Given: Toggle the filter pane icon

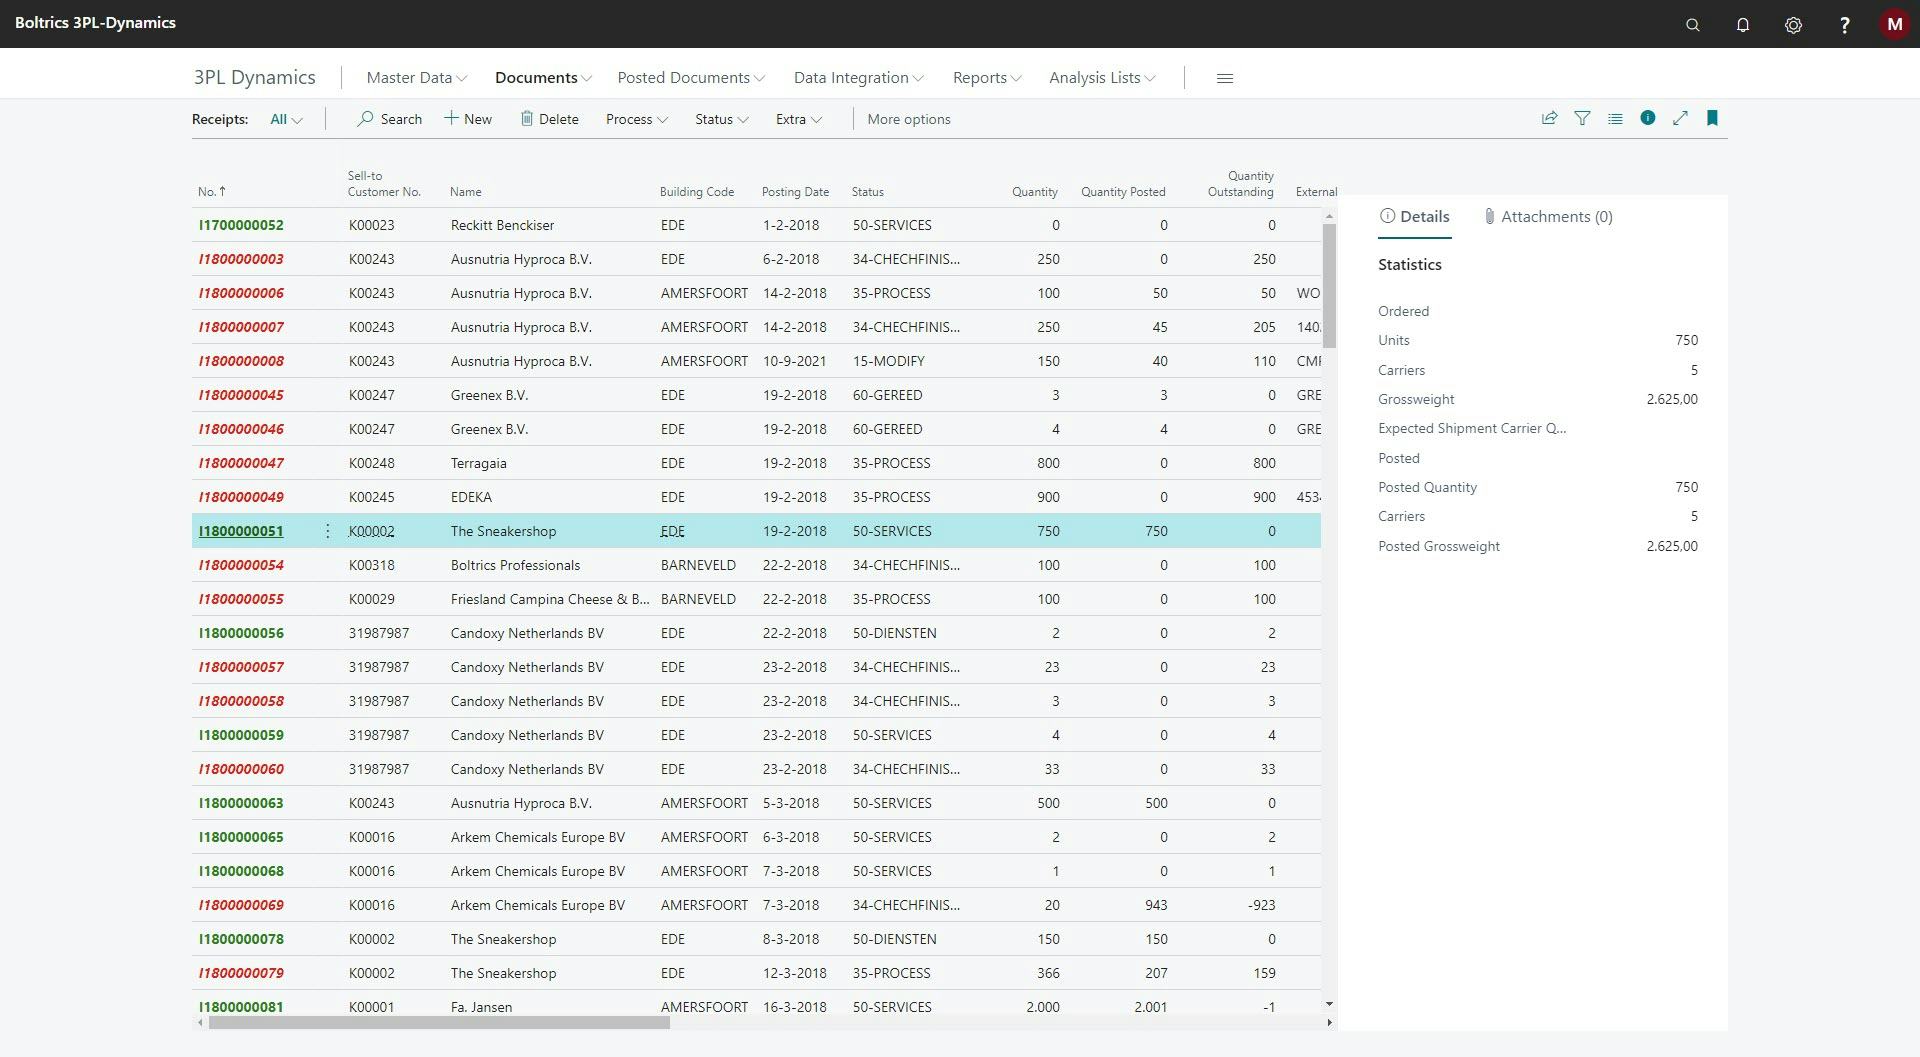Looking at the screenshot, I should [x=1582, y=118].
